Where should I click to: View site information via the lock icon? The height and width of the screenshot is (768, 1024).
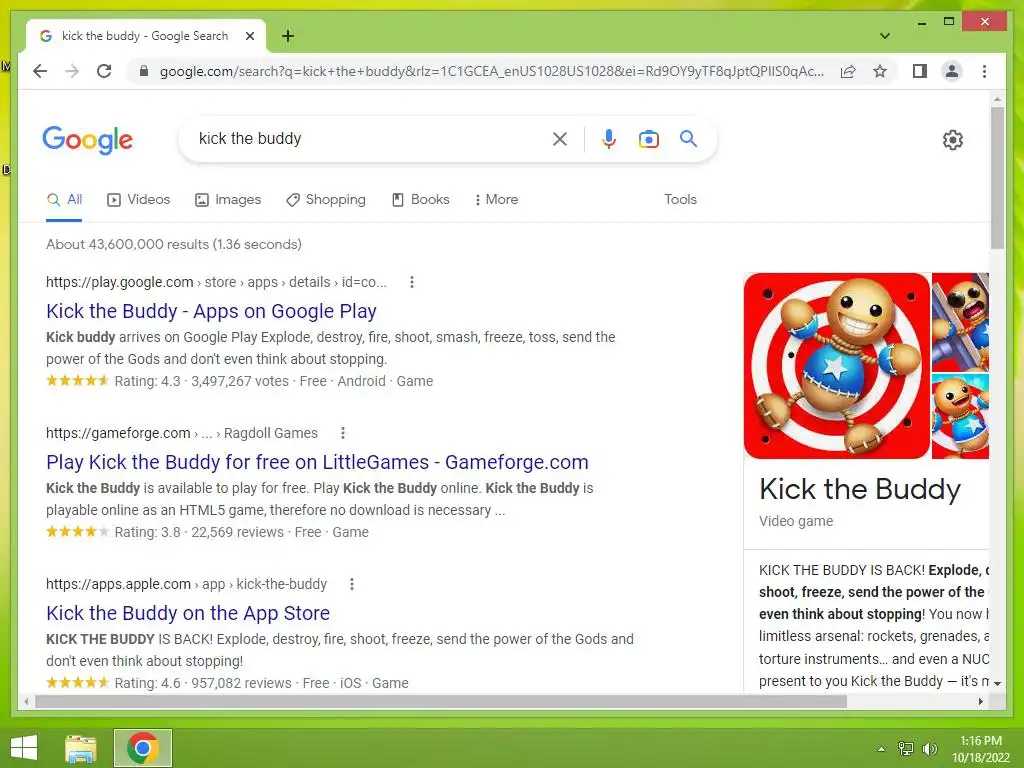[x=144, y=71]
